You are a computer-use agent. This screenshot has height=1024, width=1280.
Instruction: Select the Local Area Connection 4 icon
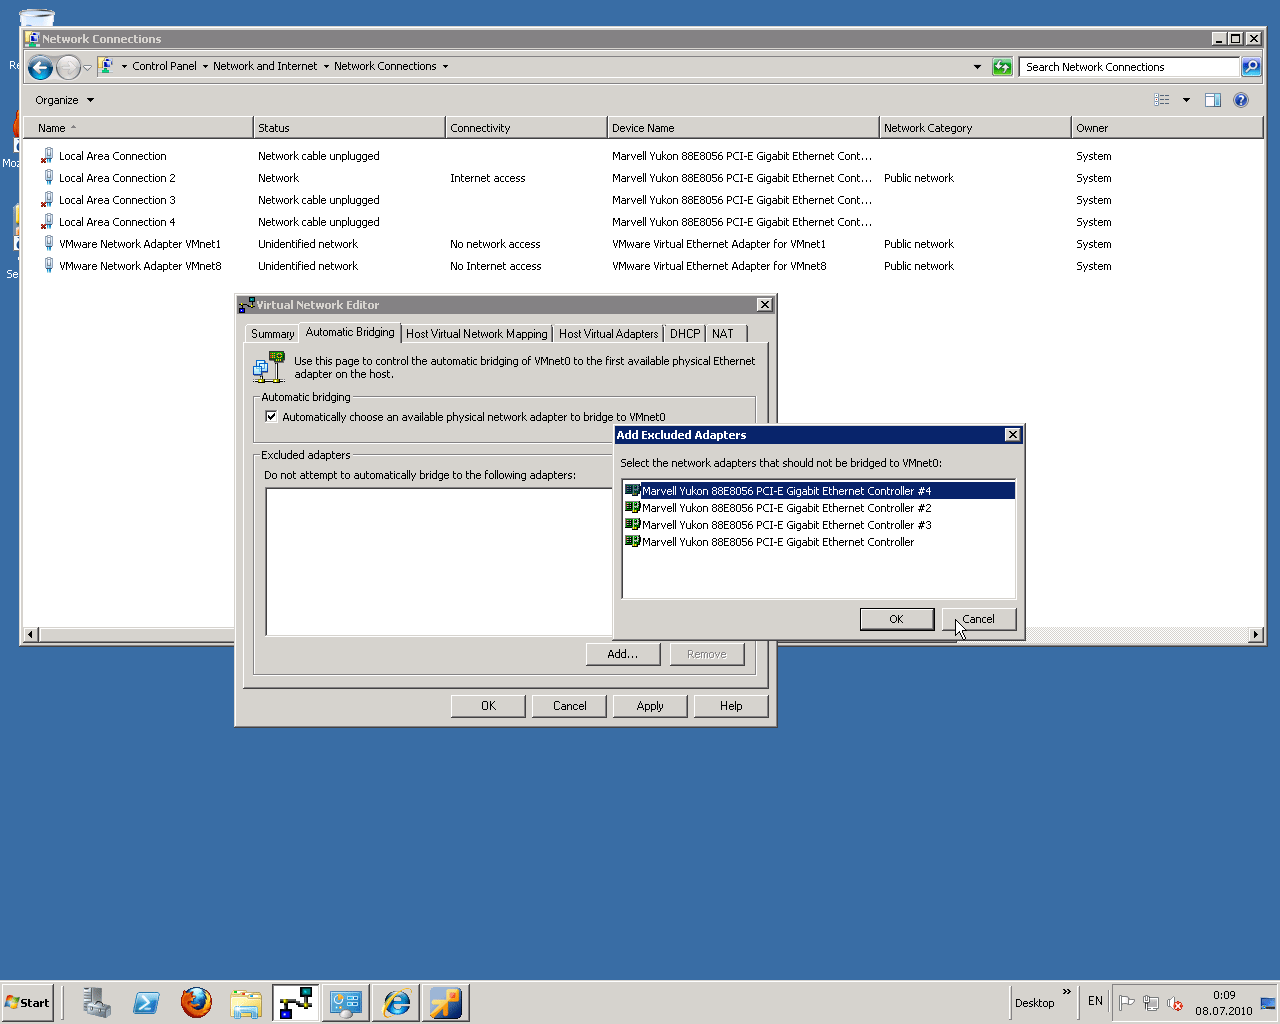tap(47, 222)
